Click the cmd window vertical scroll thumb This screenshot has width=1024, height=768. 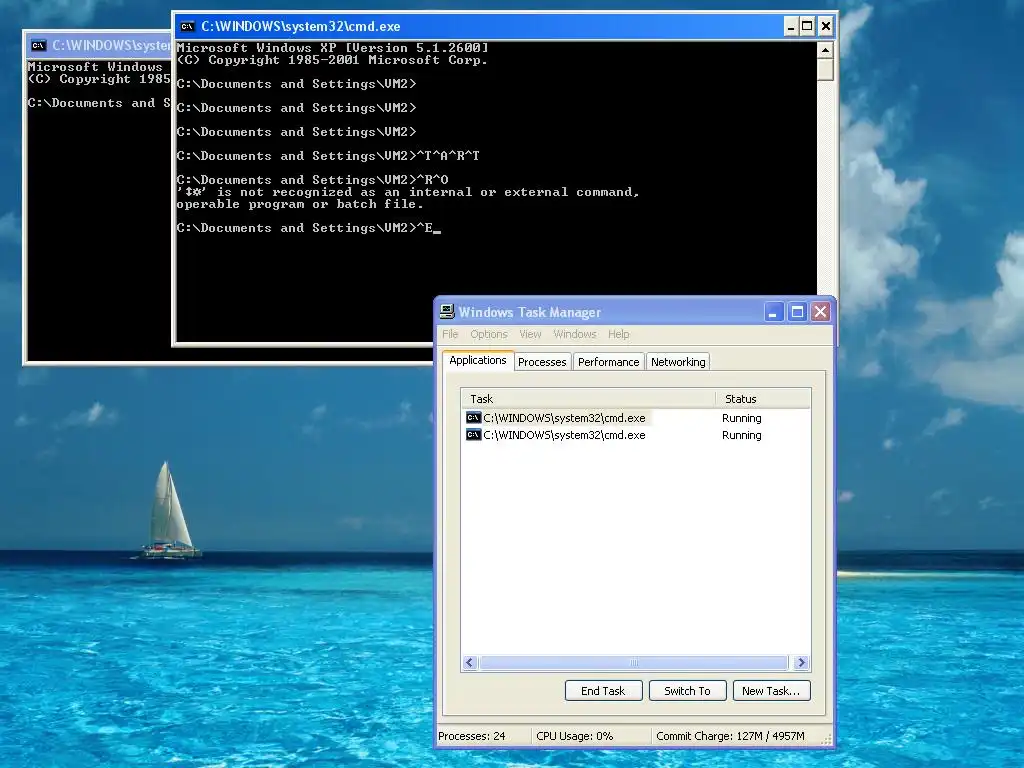[x=825, y=70]
